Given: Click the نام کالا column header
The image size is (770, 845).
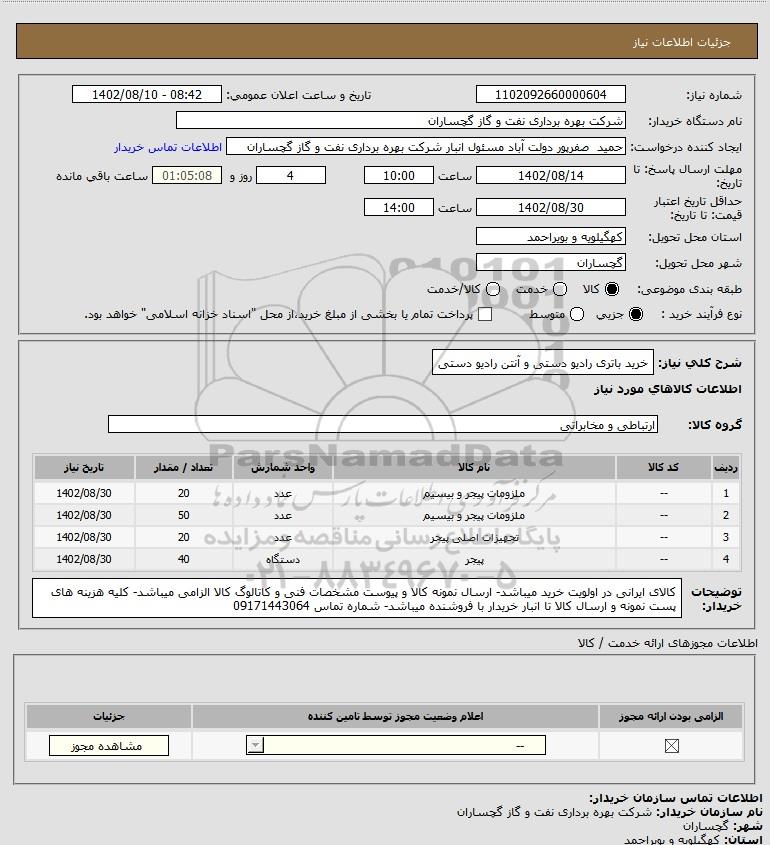Looking at the screenshot, I should click(474, 467).
